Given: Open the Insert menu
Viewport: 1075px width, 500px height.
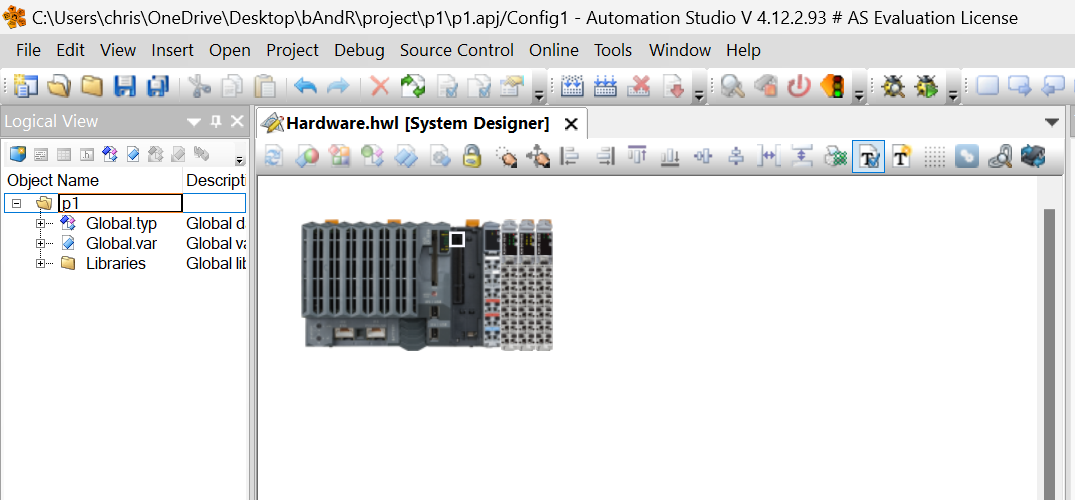Looking at the screenshot, I should click(x=173, y=50).
